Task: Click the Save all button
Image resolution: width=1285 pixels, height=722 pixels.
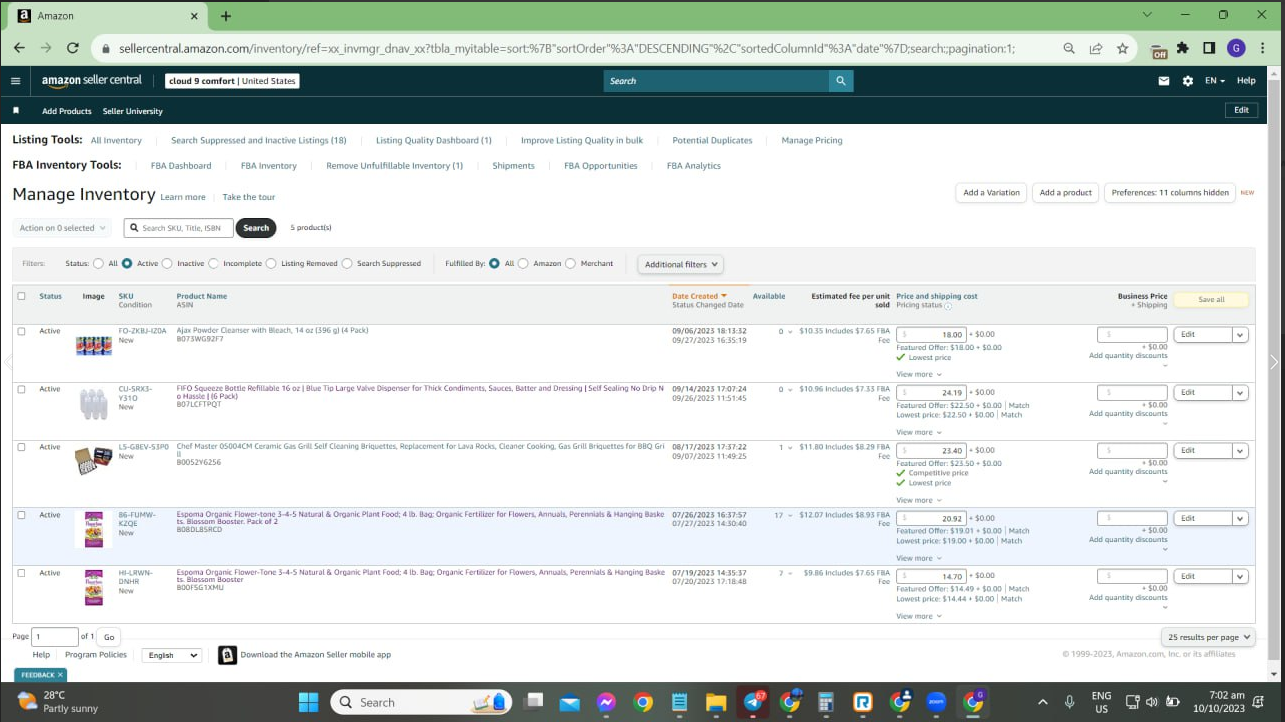Action: (x=1211, y=299)
